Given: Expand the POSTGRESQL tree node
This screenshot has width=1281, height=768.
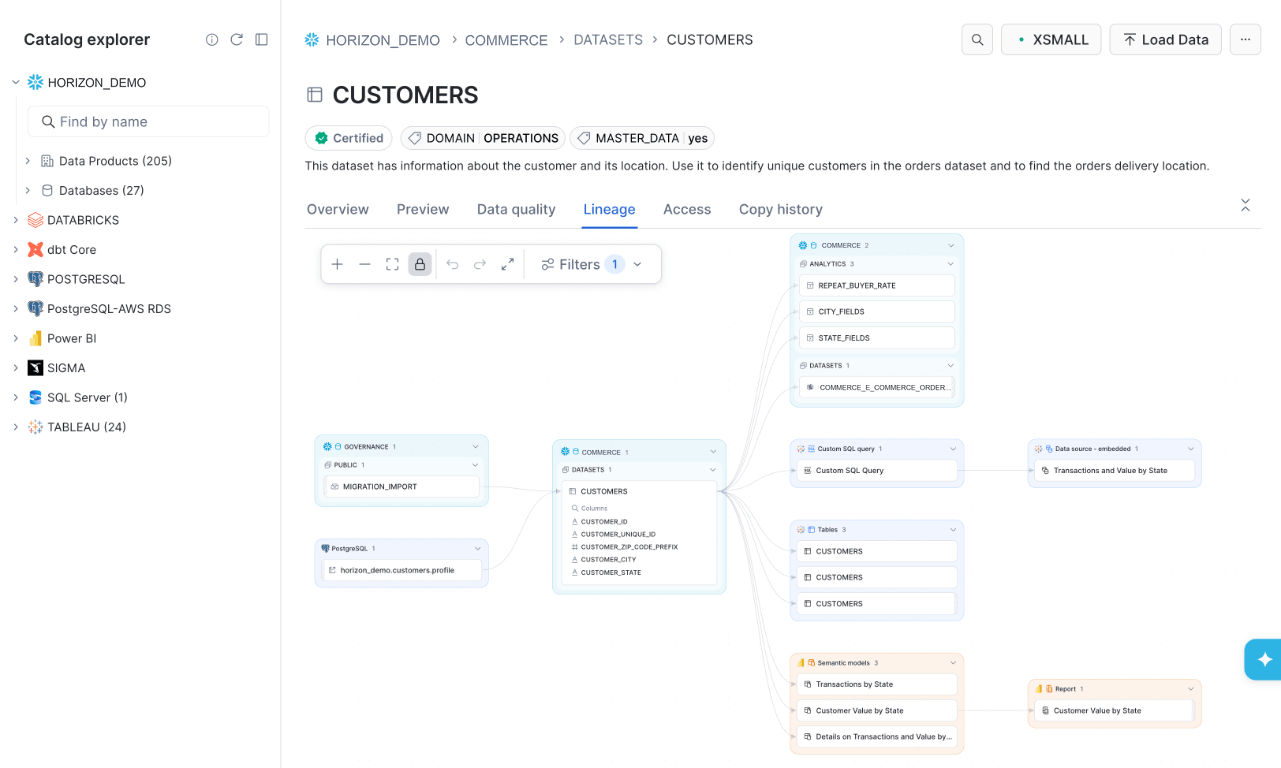Looking at the screenshot, I should pos(16,279).
